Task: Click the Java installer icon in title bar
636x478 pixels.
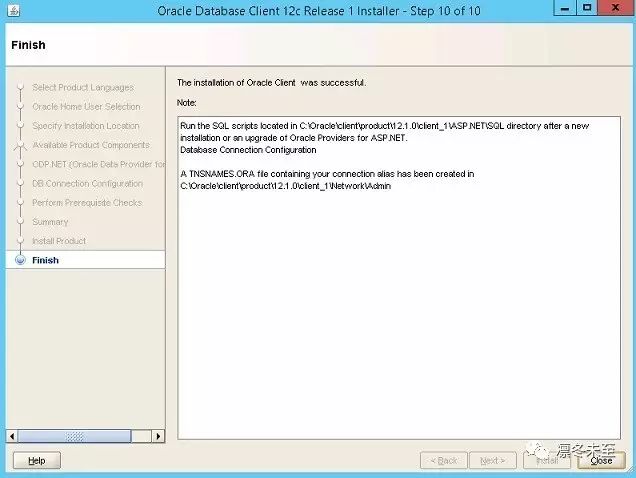Action: (x=13, y=10)
